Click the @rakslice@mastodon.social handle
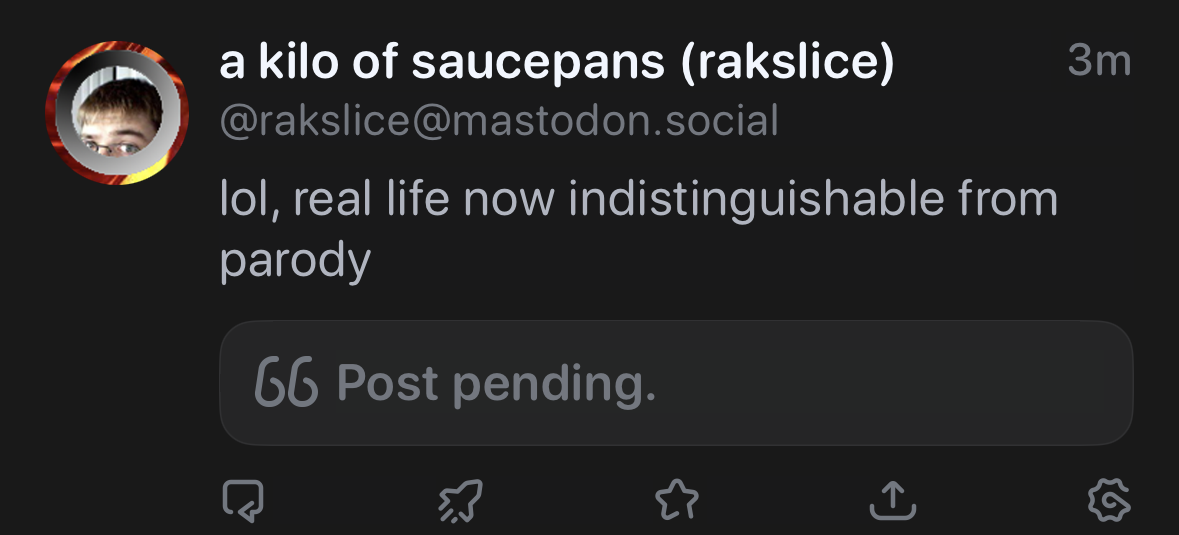The width and height of the screenshot is (1179, 535). (x=498, y=122)
